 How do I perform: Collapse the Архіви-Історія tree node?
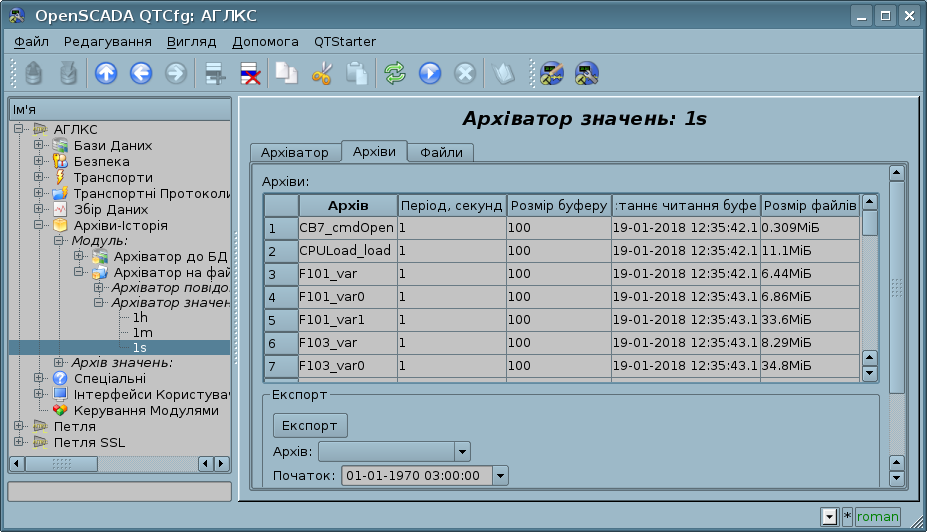[x=39, y=225]
